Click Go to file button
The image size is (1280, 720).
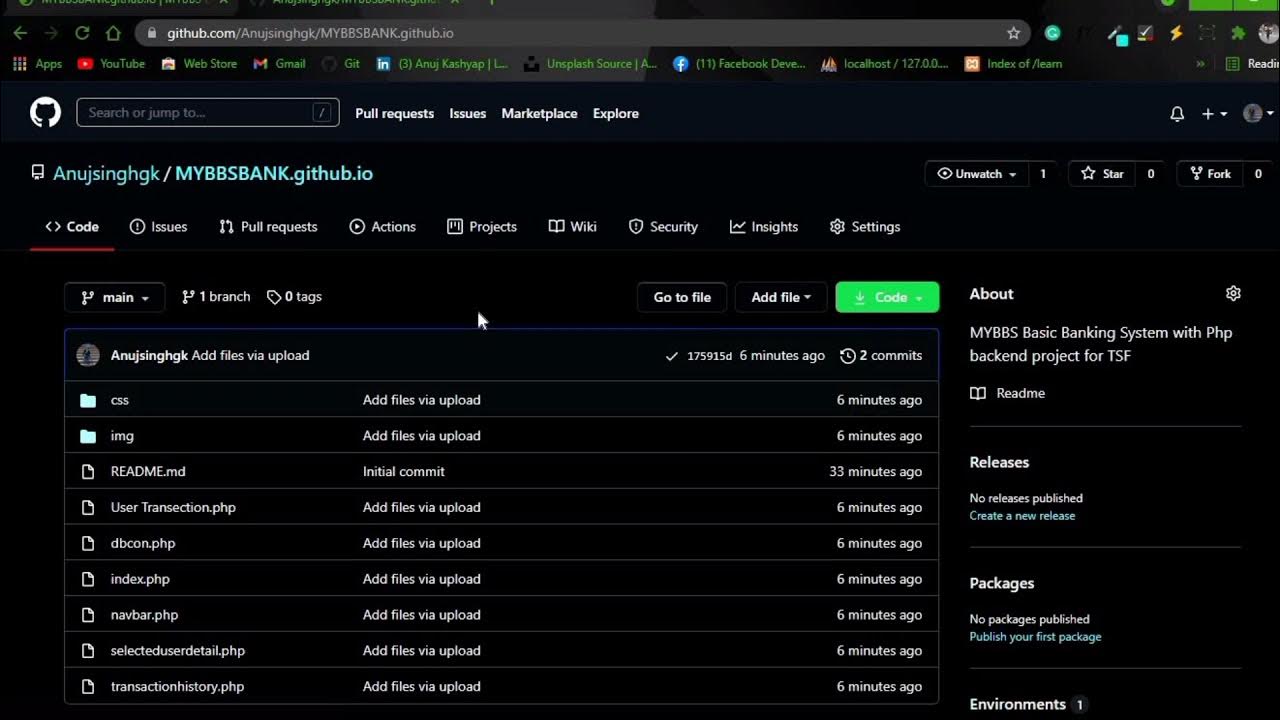[682, 297]
